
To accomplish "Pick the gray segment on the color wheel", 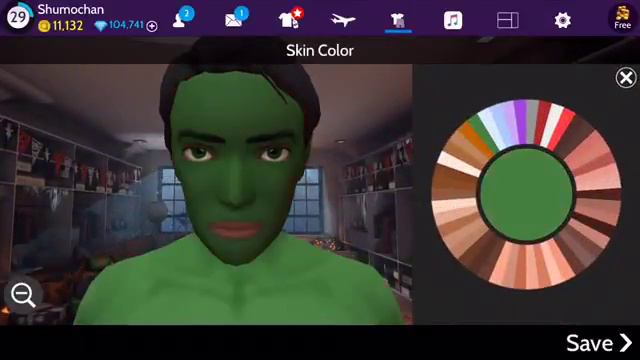I will point(532,122).
